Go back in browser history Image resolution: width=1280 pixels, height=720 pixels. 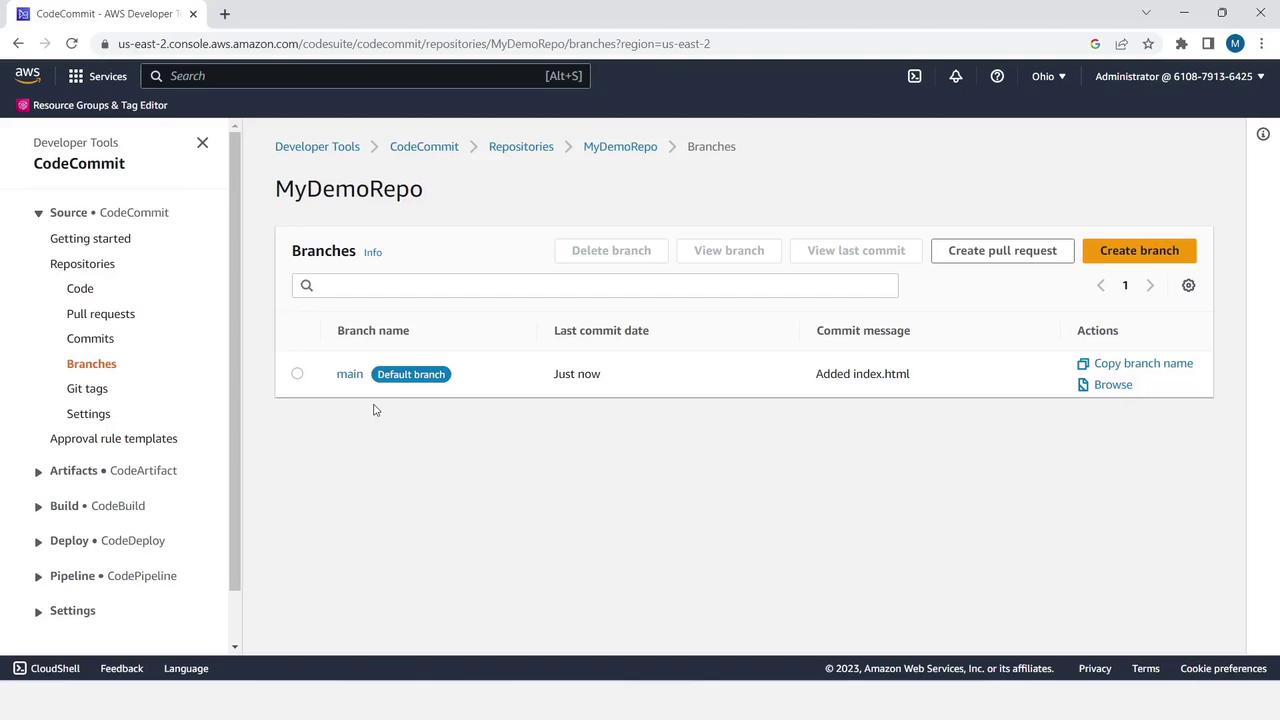(x=18, y=44)
